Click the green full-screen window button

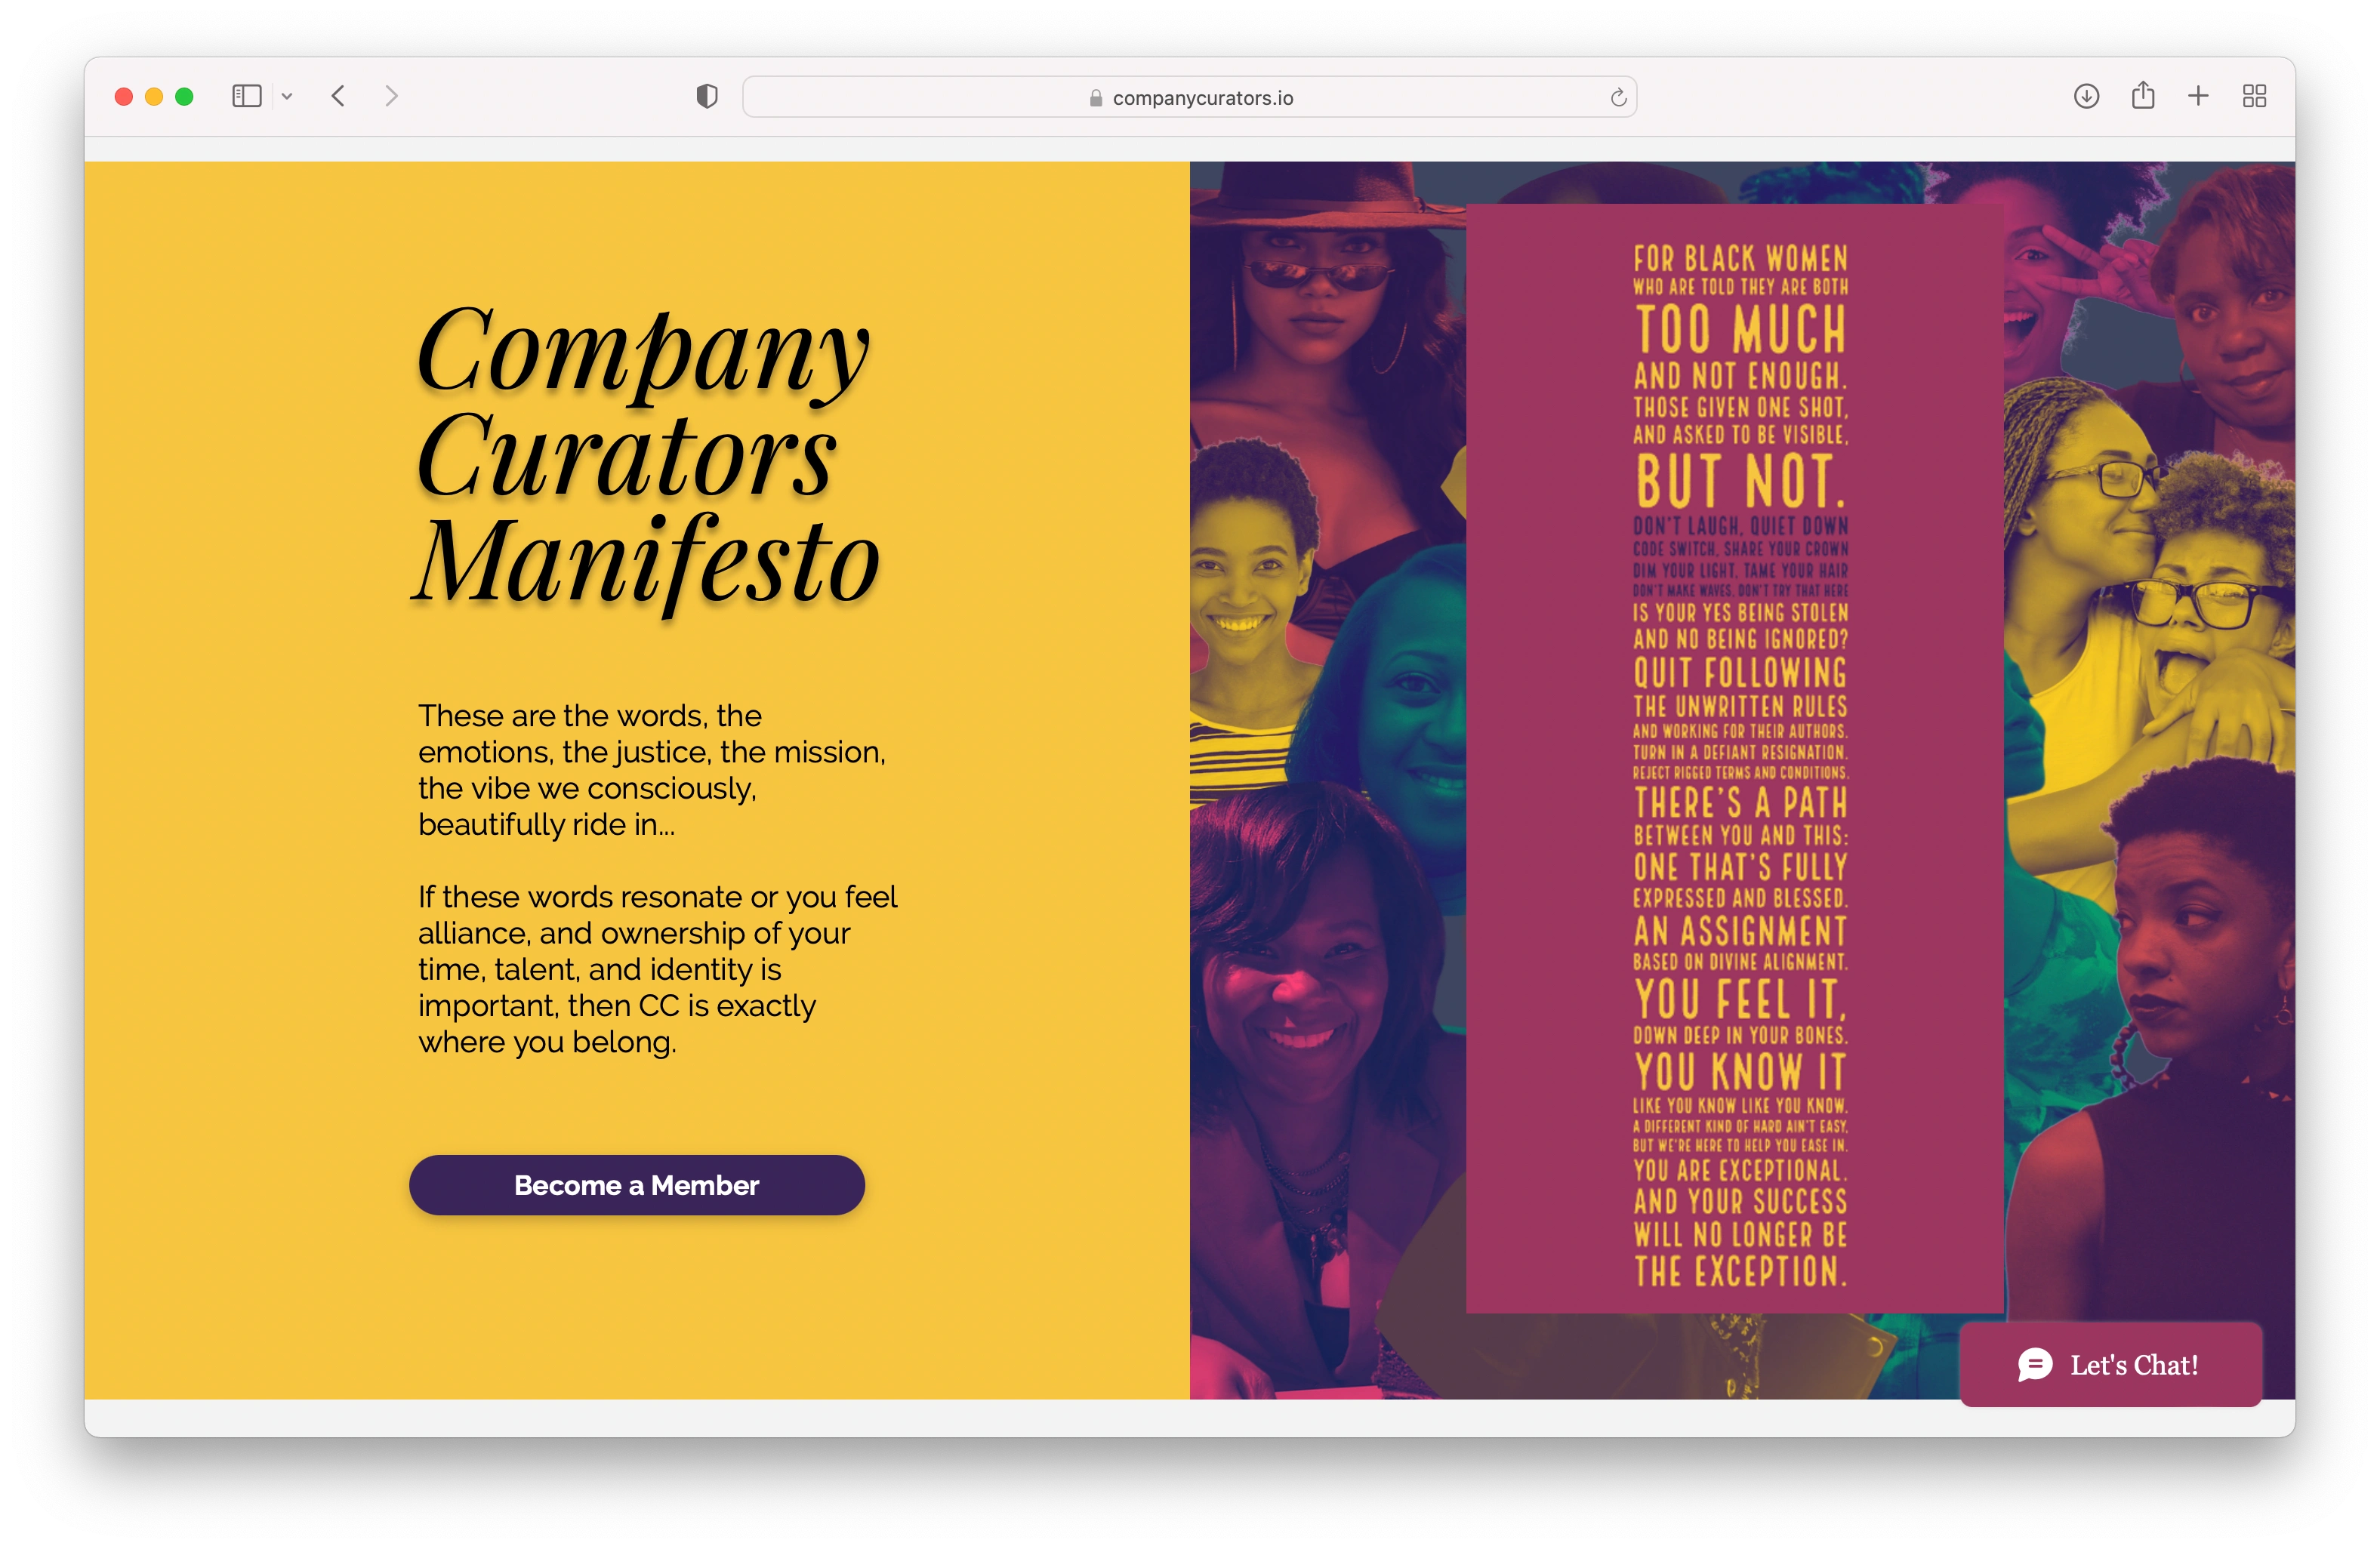tap(184, 96)
